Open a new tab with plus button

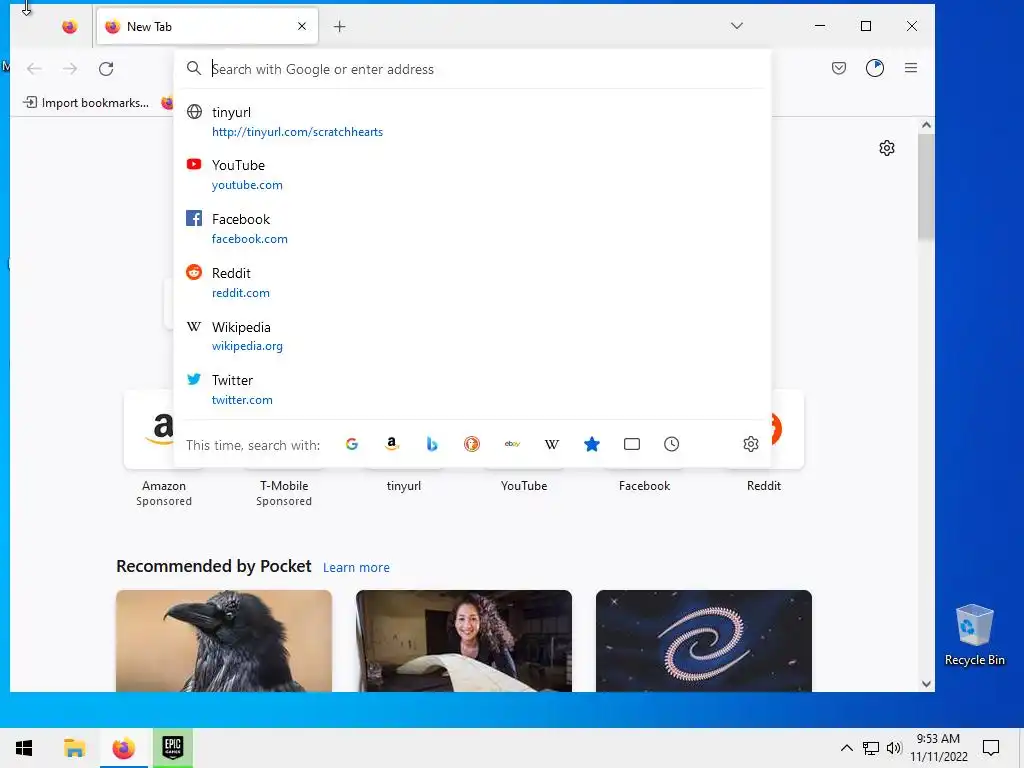click(x=340, y=27)
